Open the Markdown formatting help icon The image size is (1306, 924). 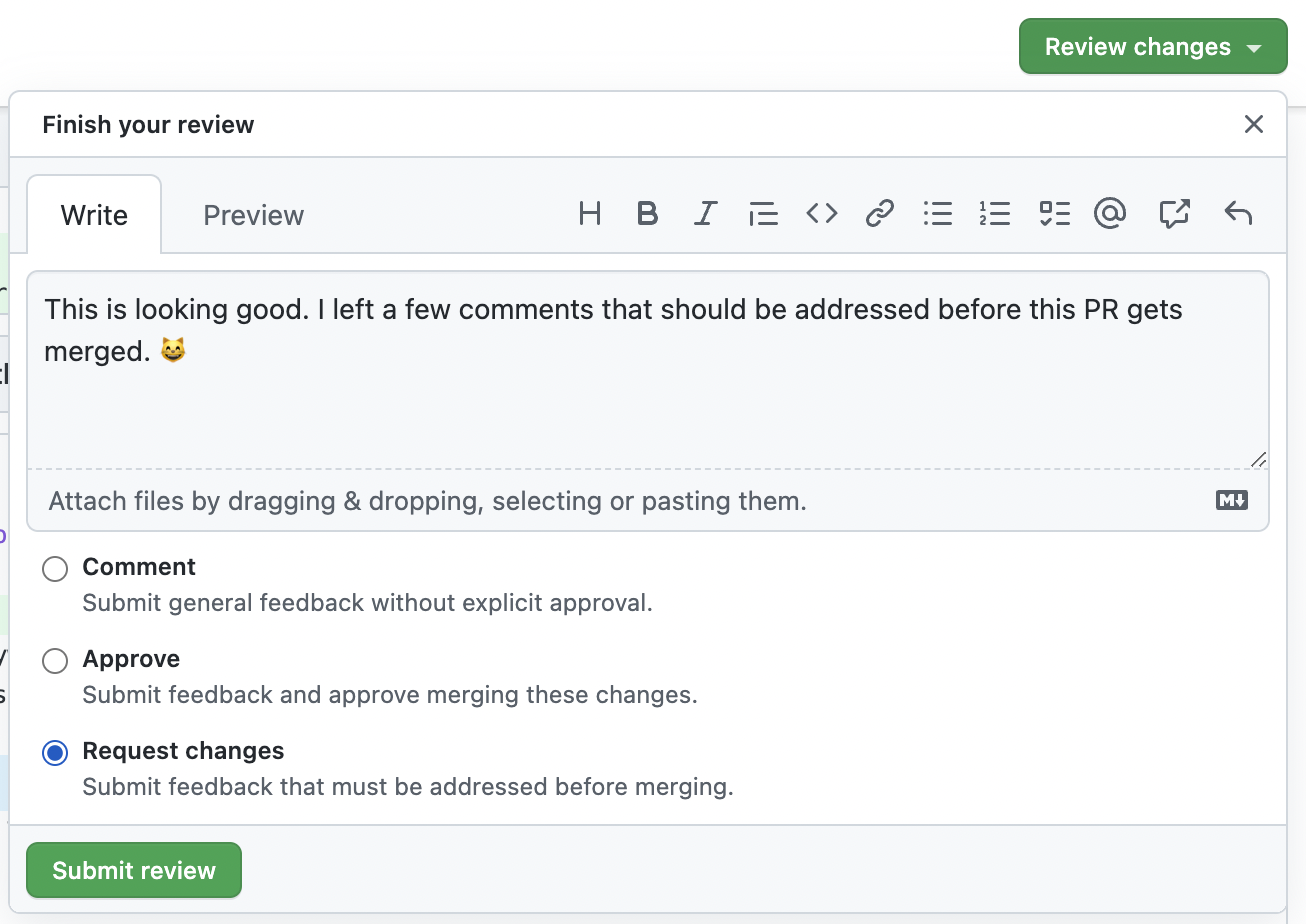click(1231, 500)
